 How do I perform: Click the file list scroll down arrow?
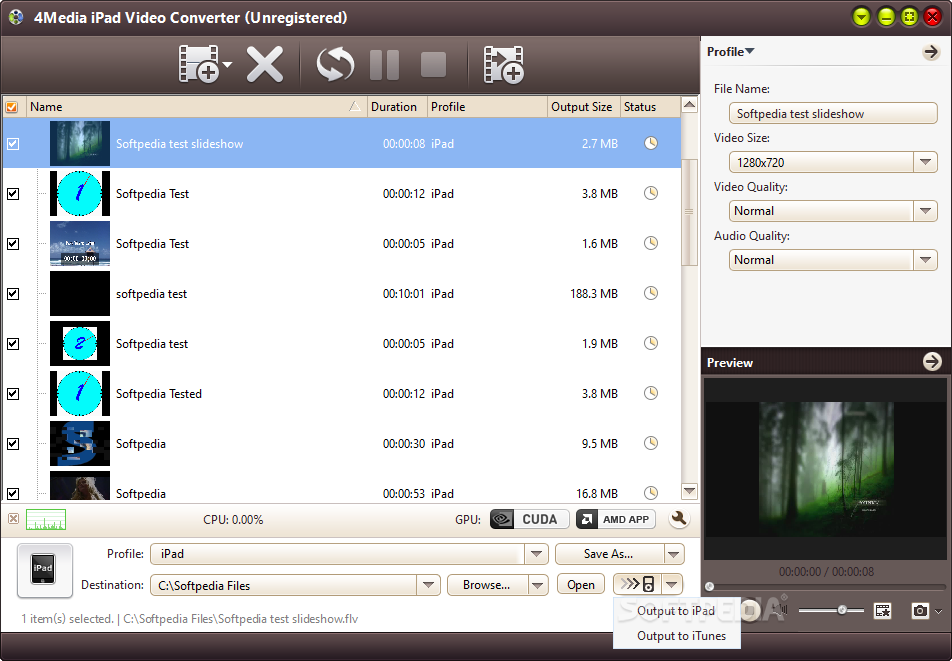click(689, 490)
